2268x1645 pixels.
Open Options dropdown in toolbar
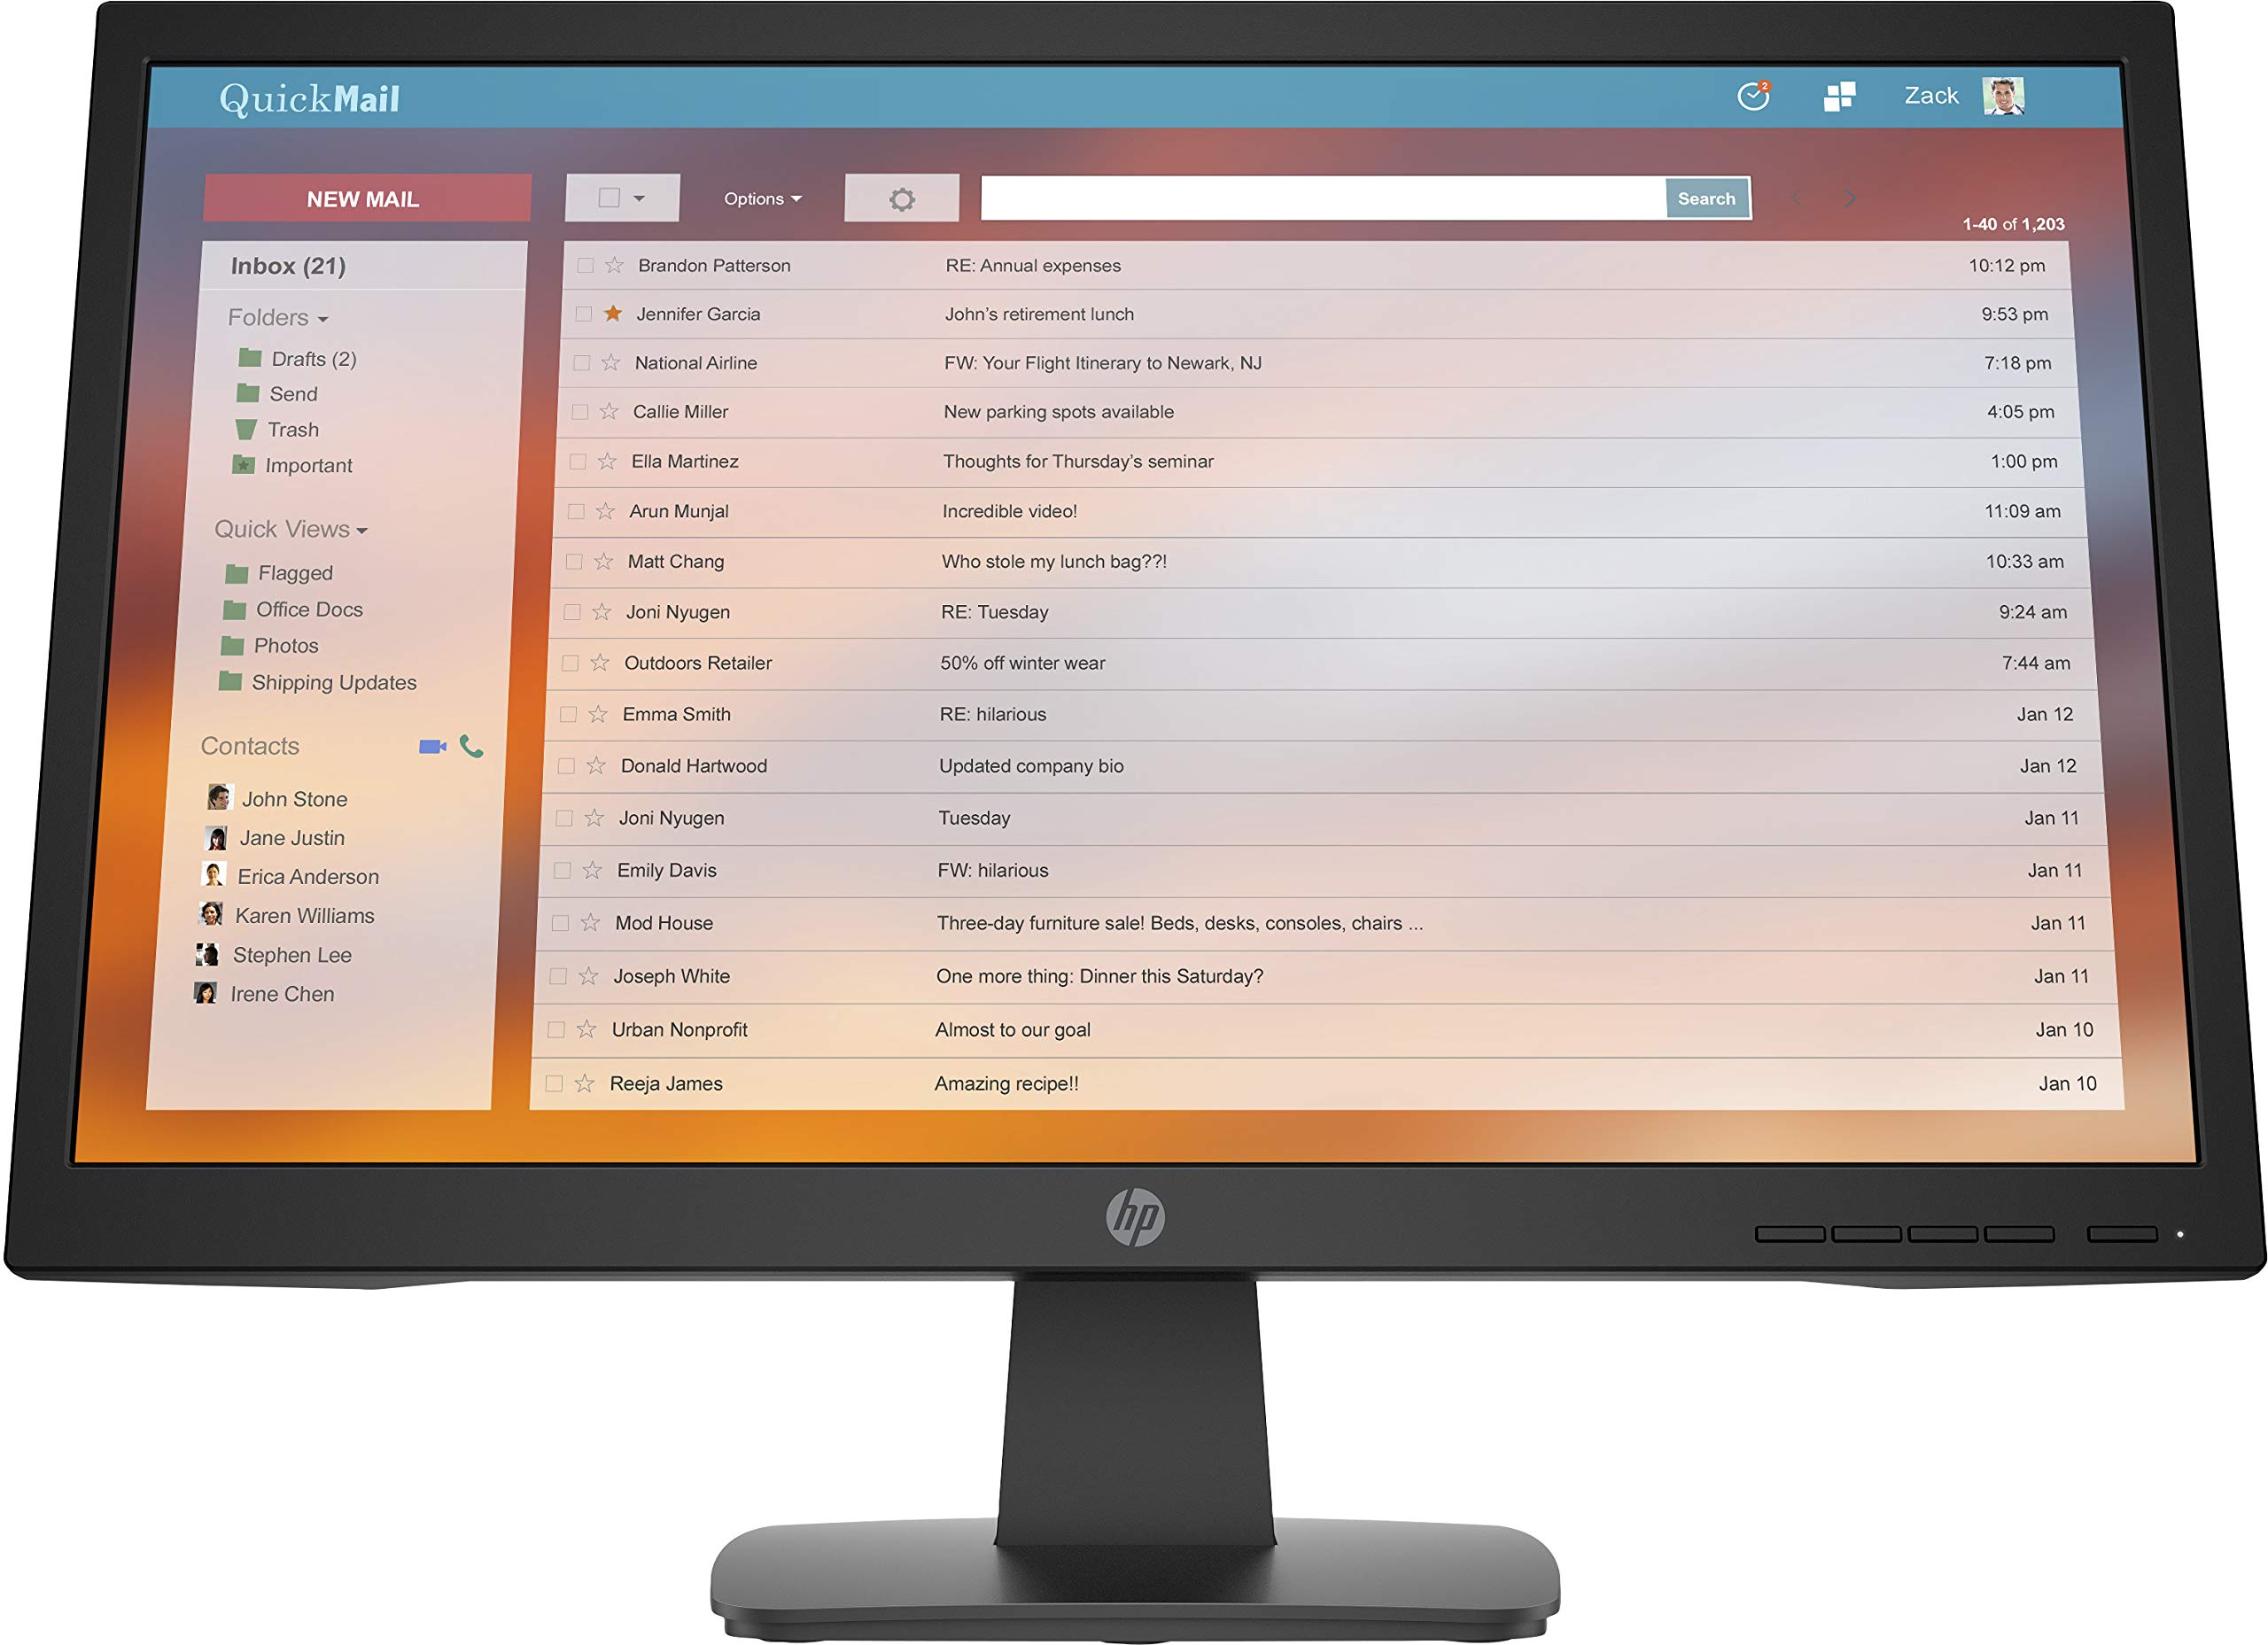tap(761, 198)
